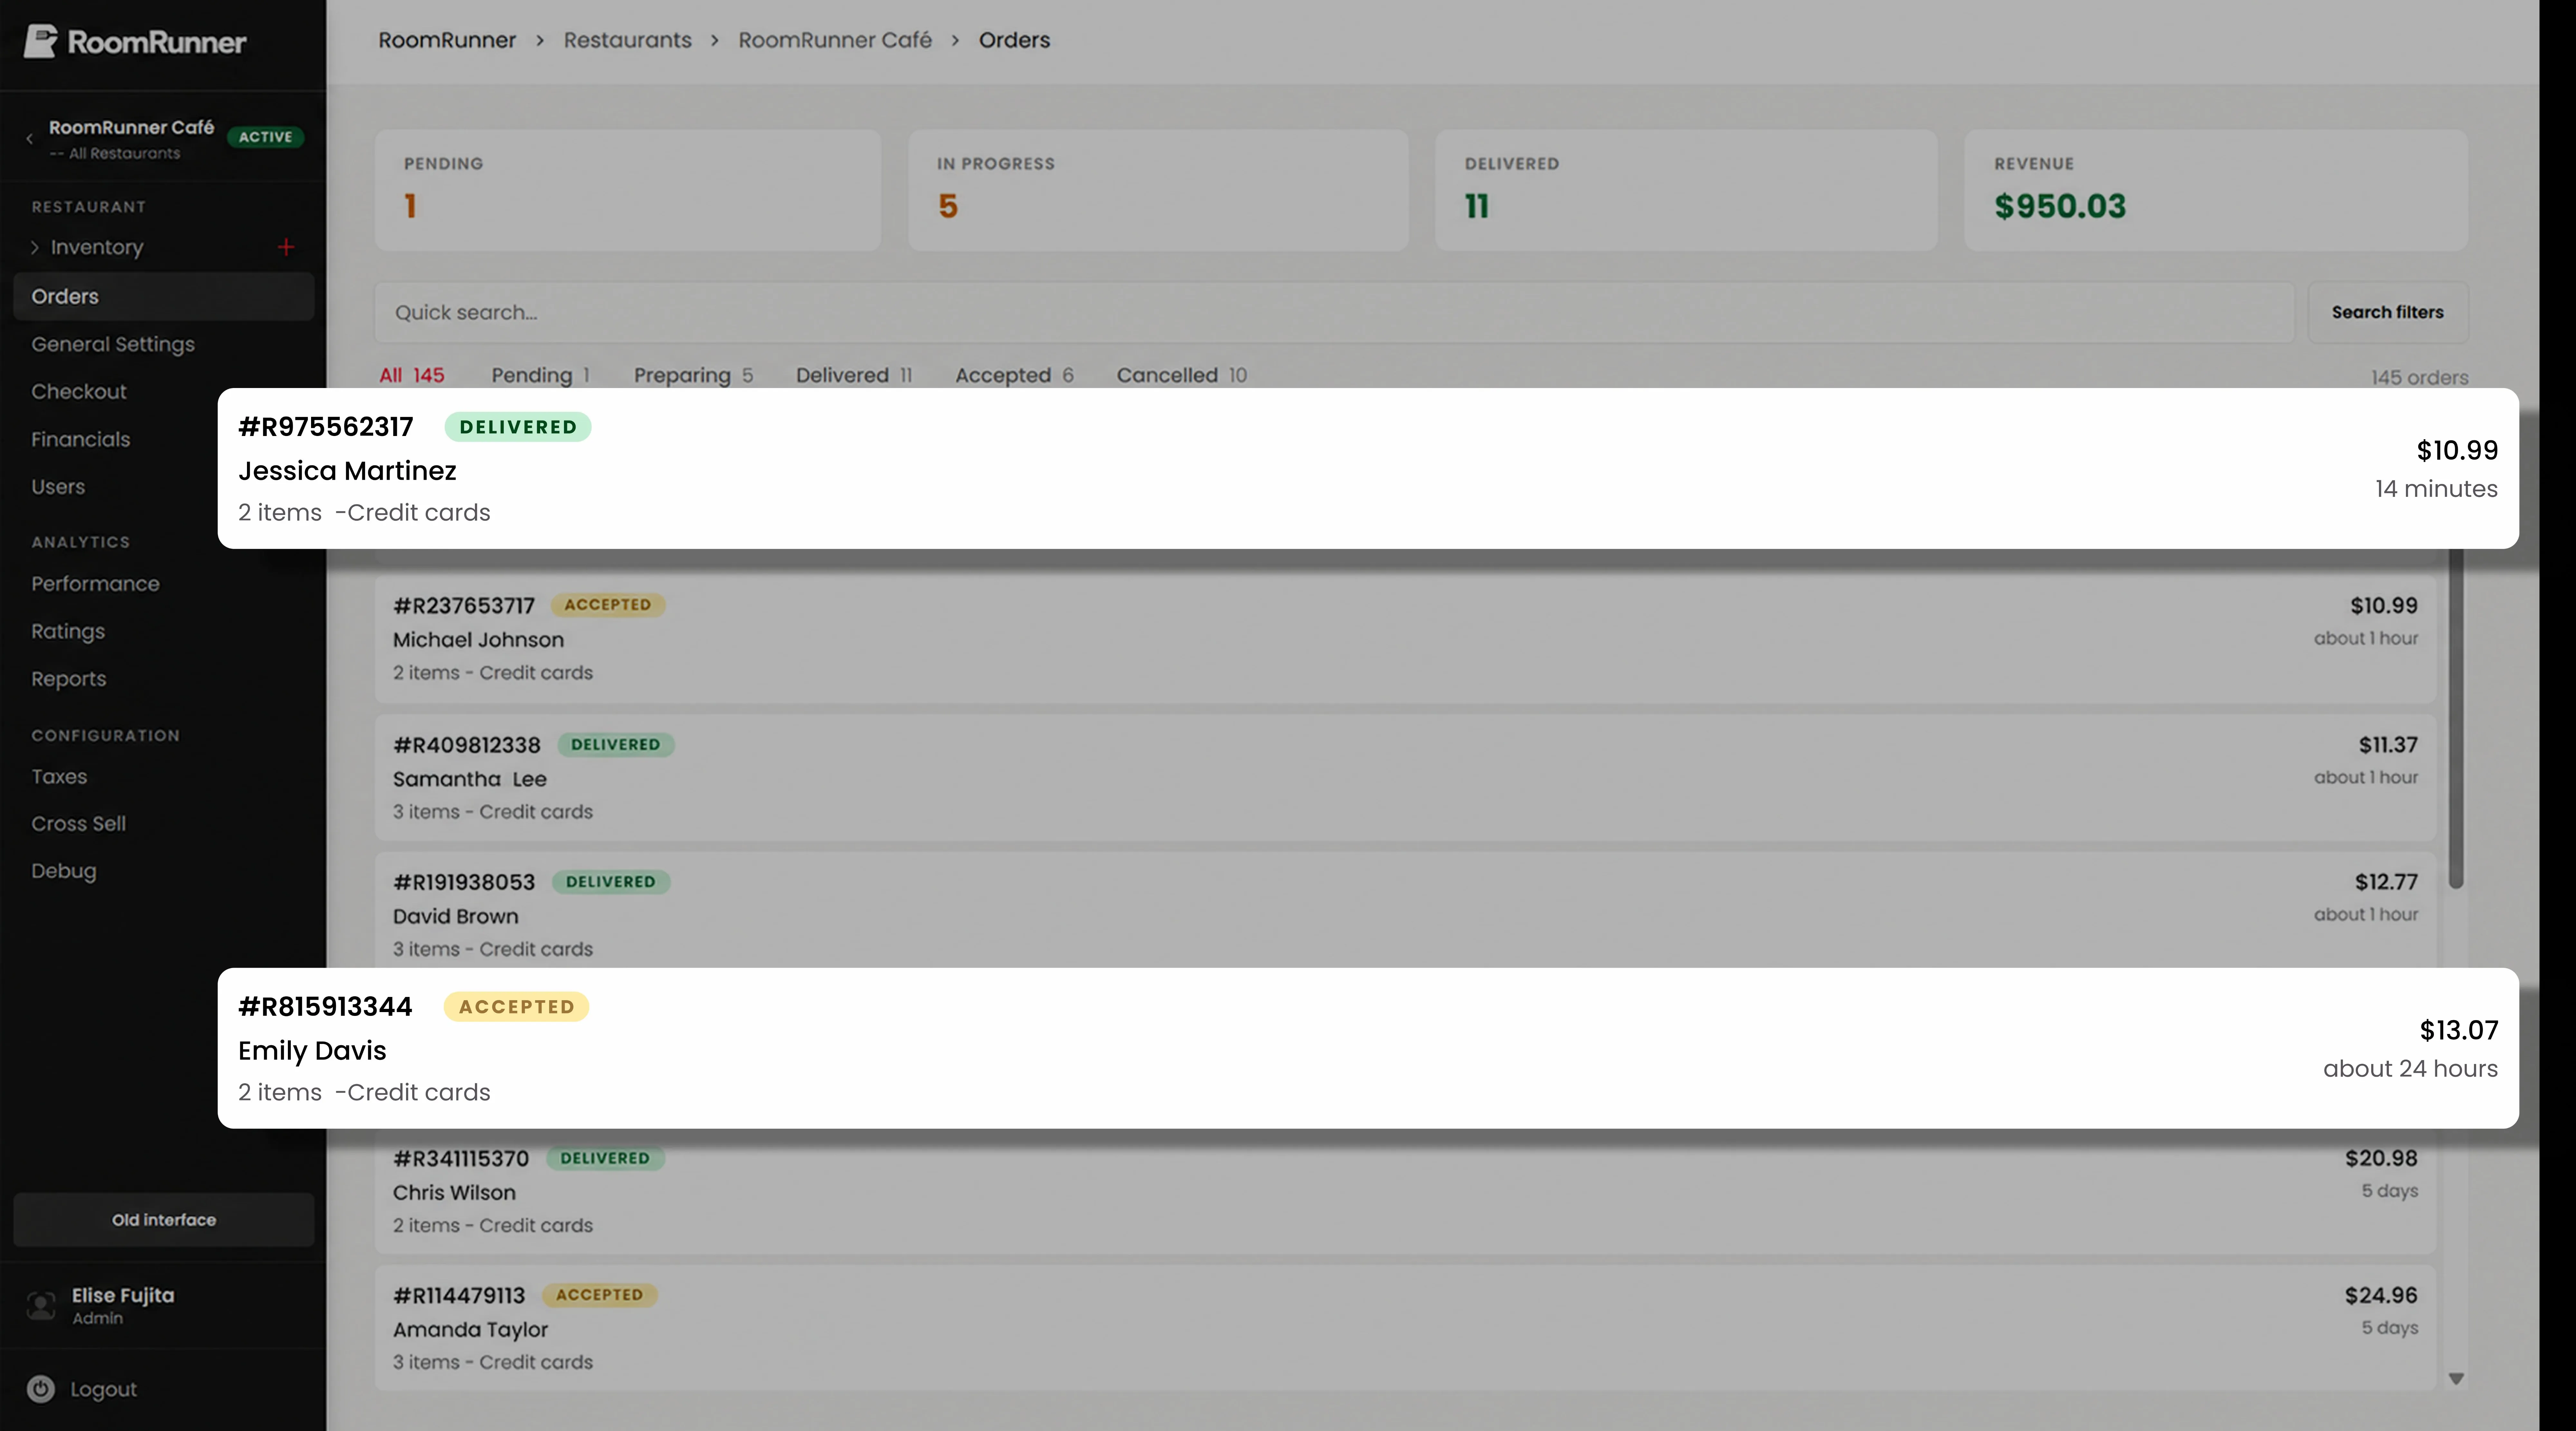The image size is (2576, 1431).
Task: Show the Preparing orders tab
Action: (x=693, y=375)
